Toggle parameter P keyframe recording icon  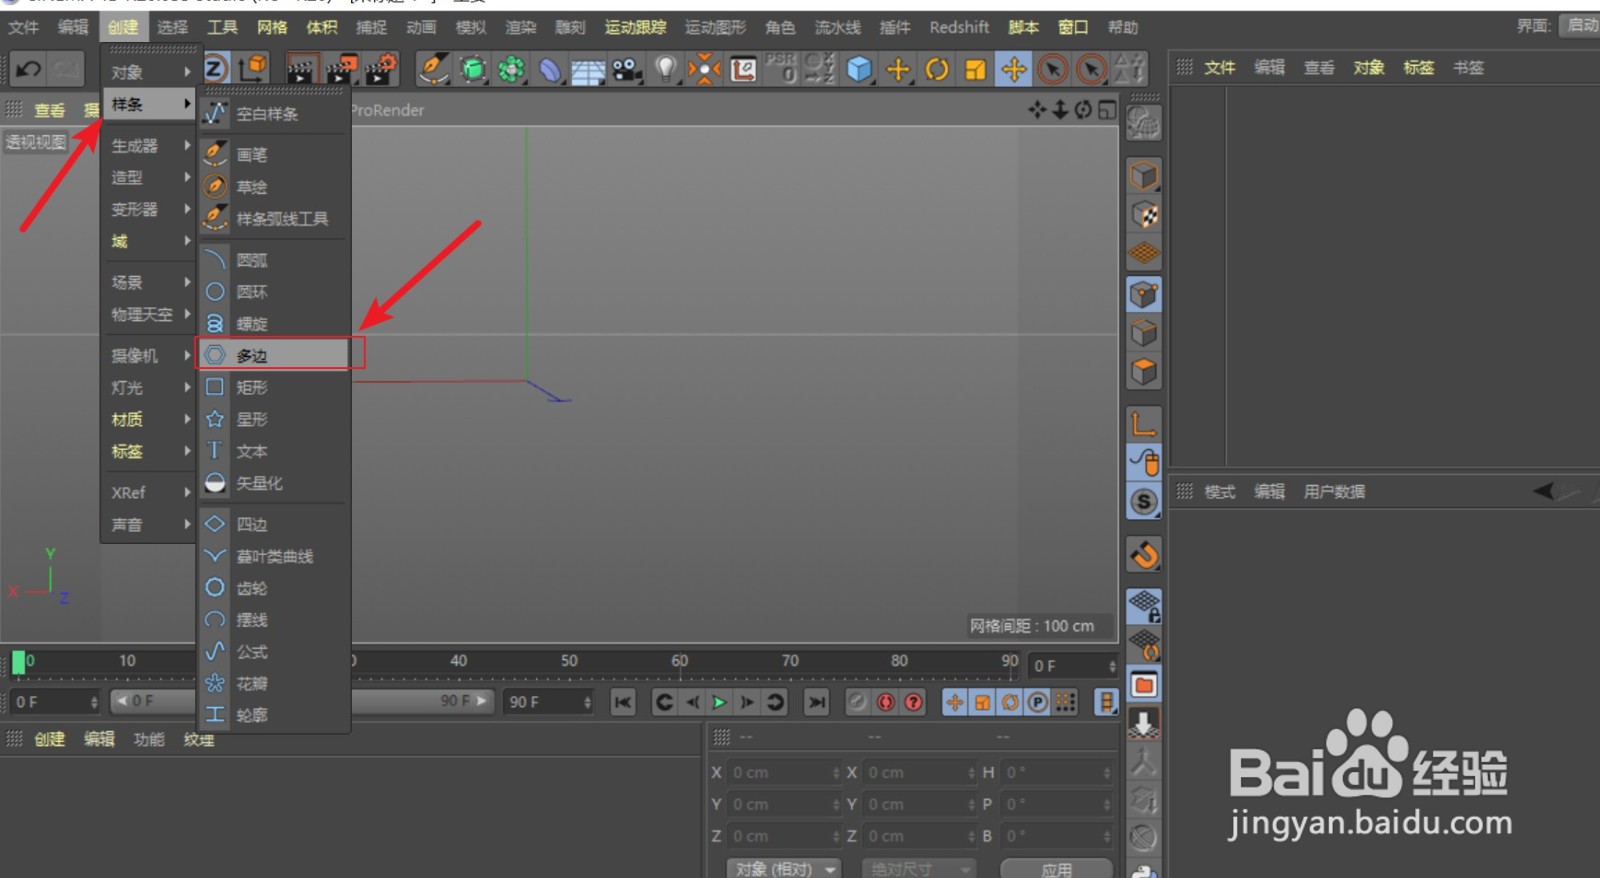coord(1038,702)
